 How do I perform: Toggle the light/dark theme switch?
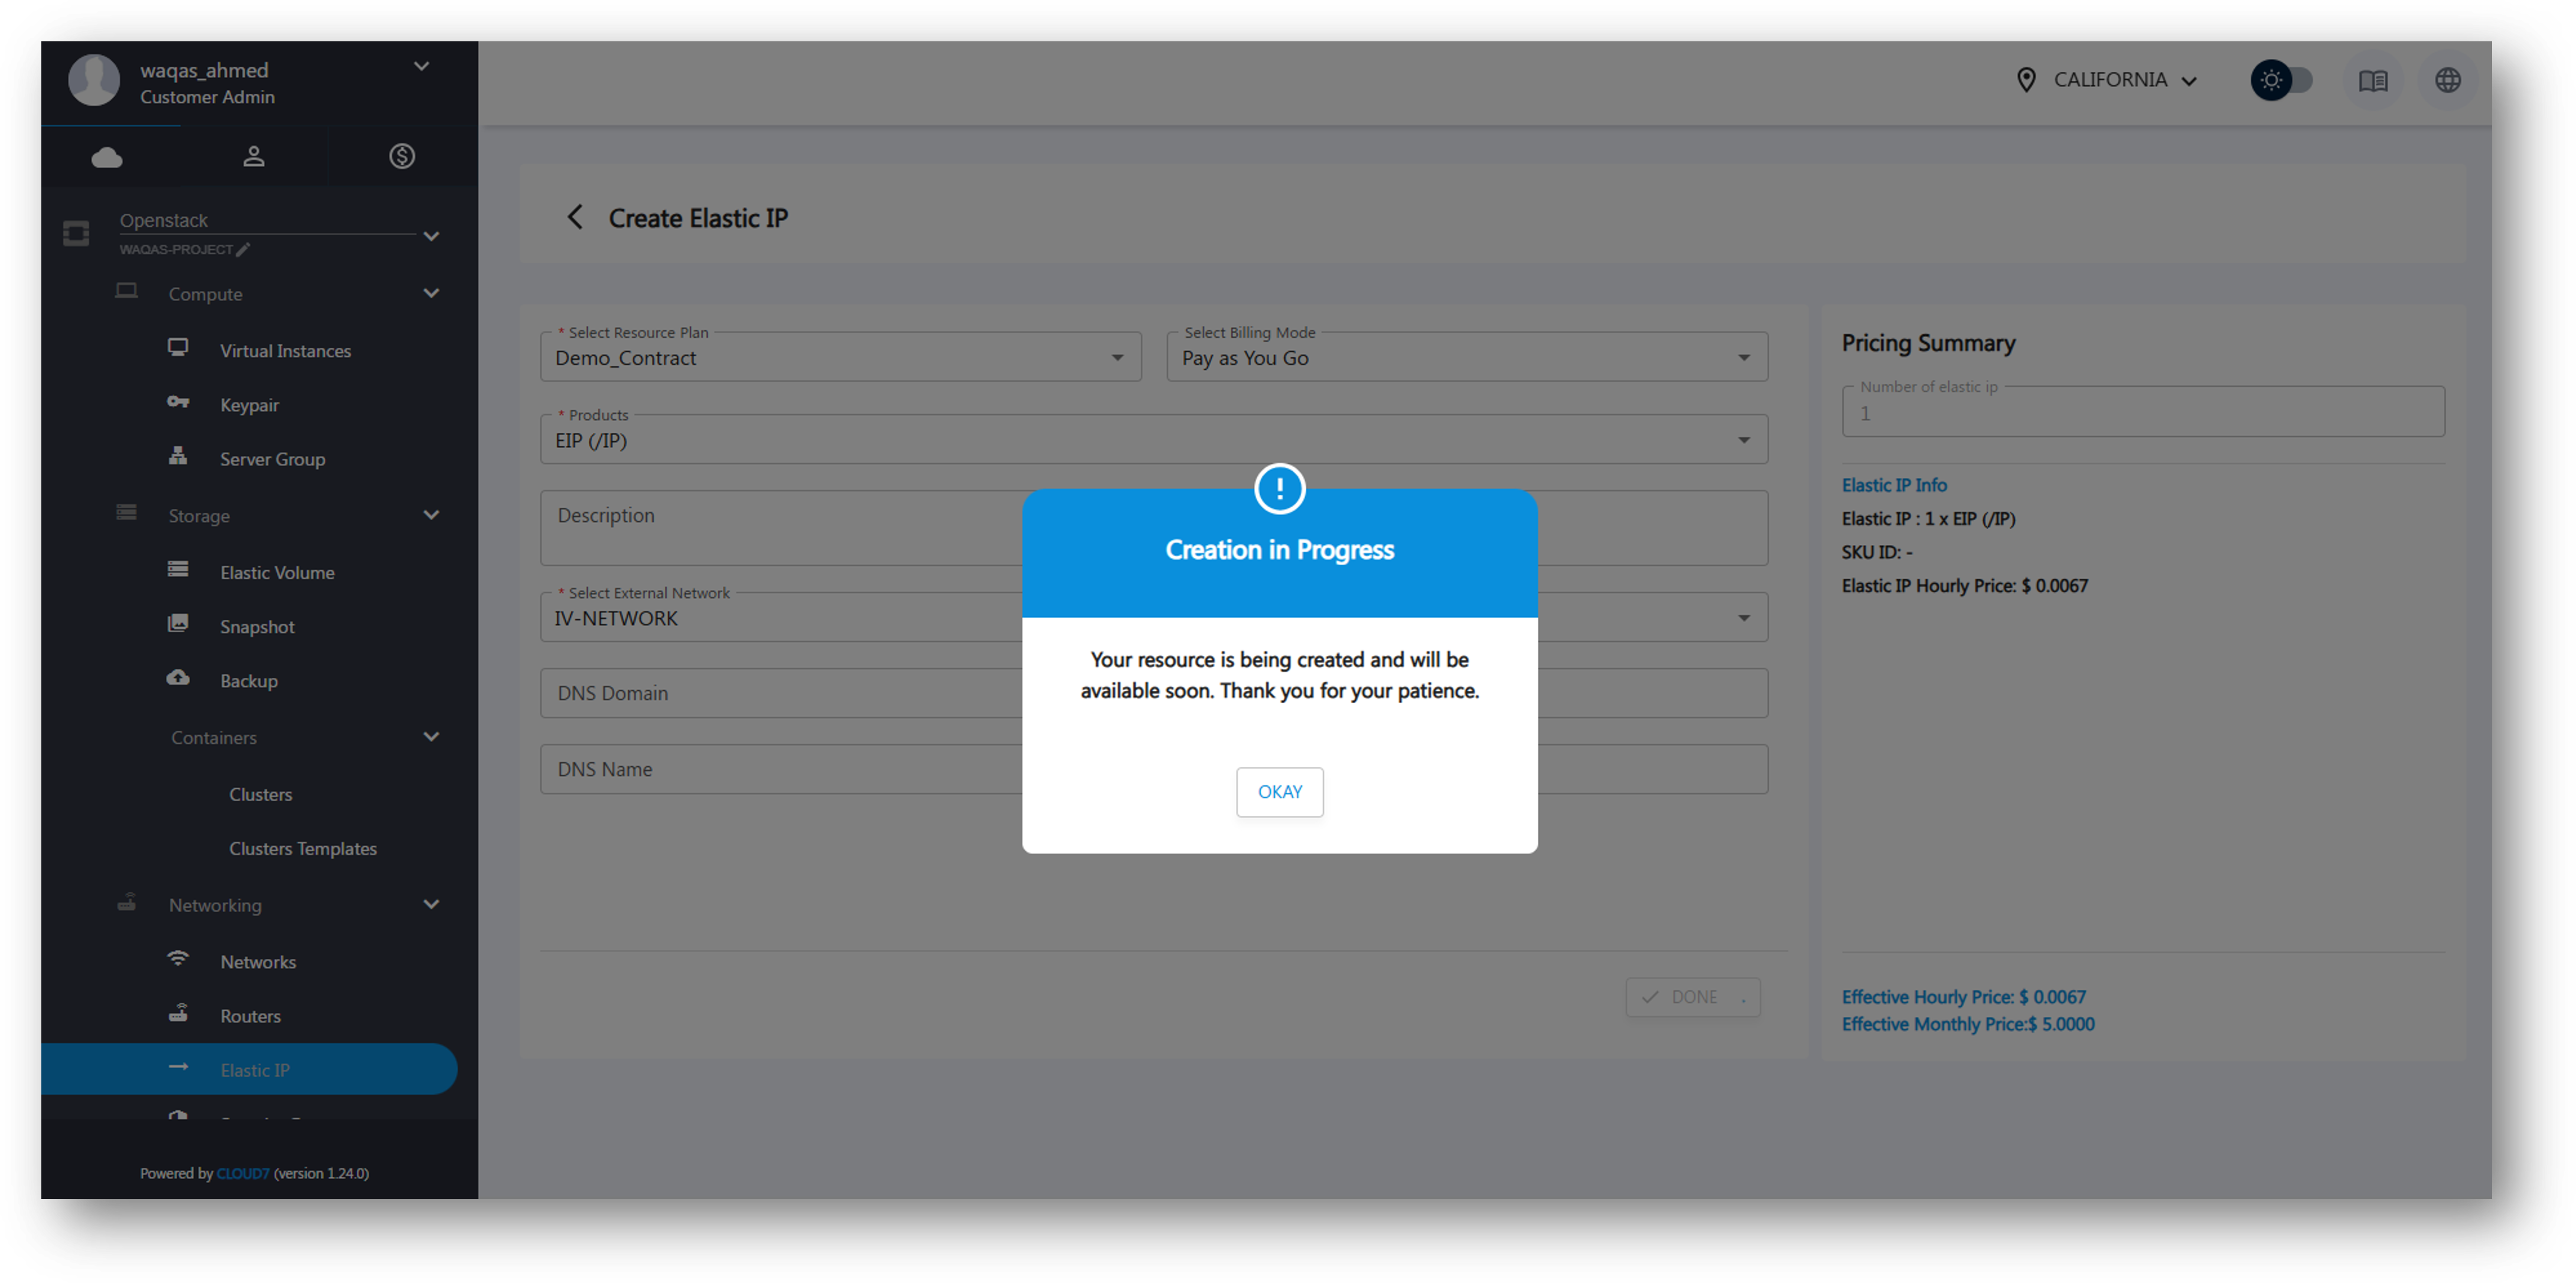[2283, 81]
